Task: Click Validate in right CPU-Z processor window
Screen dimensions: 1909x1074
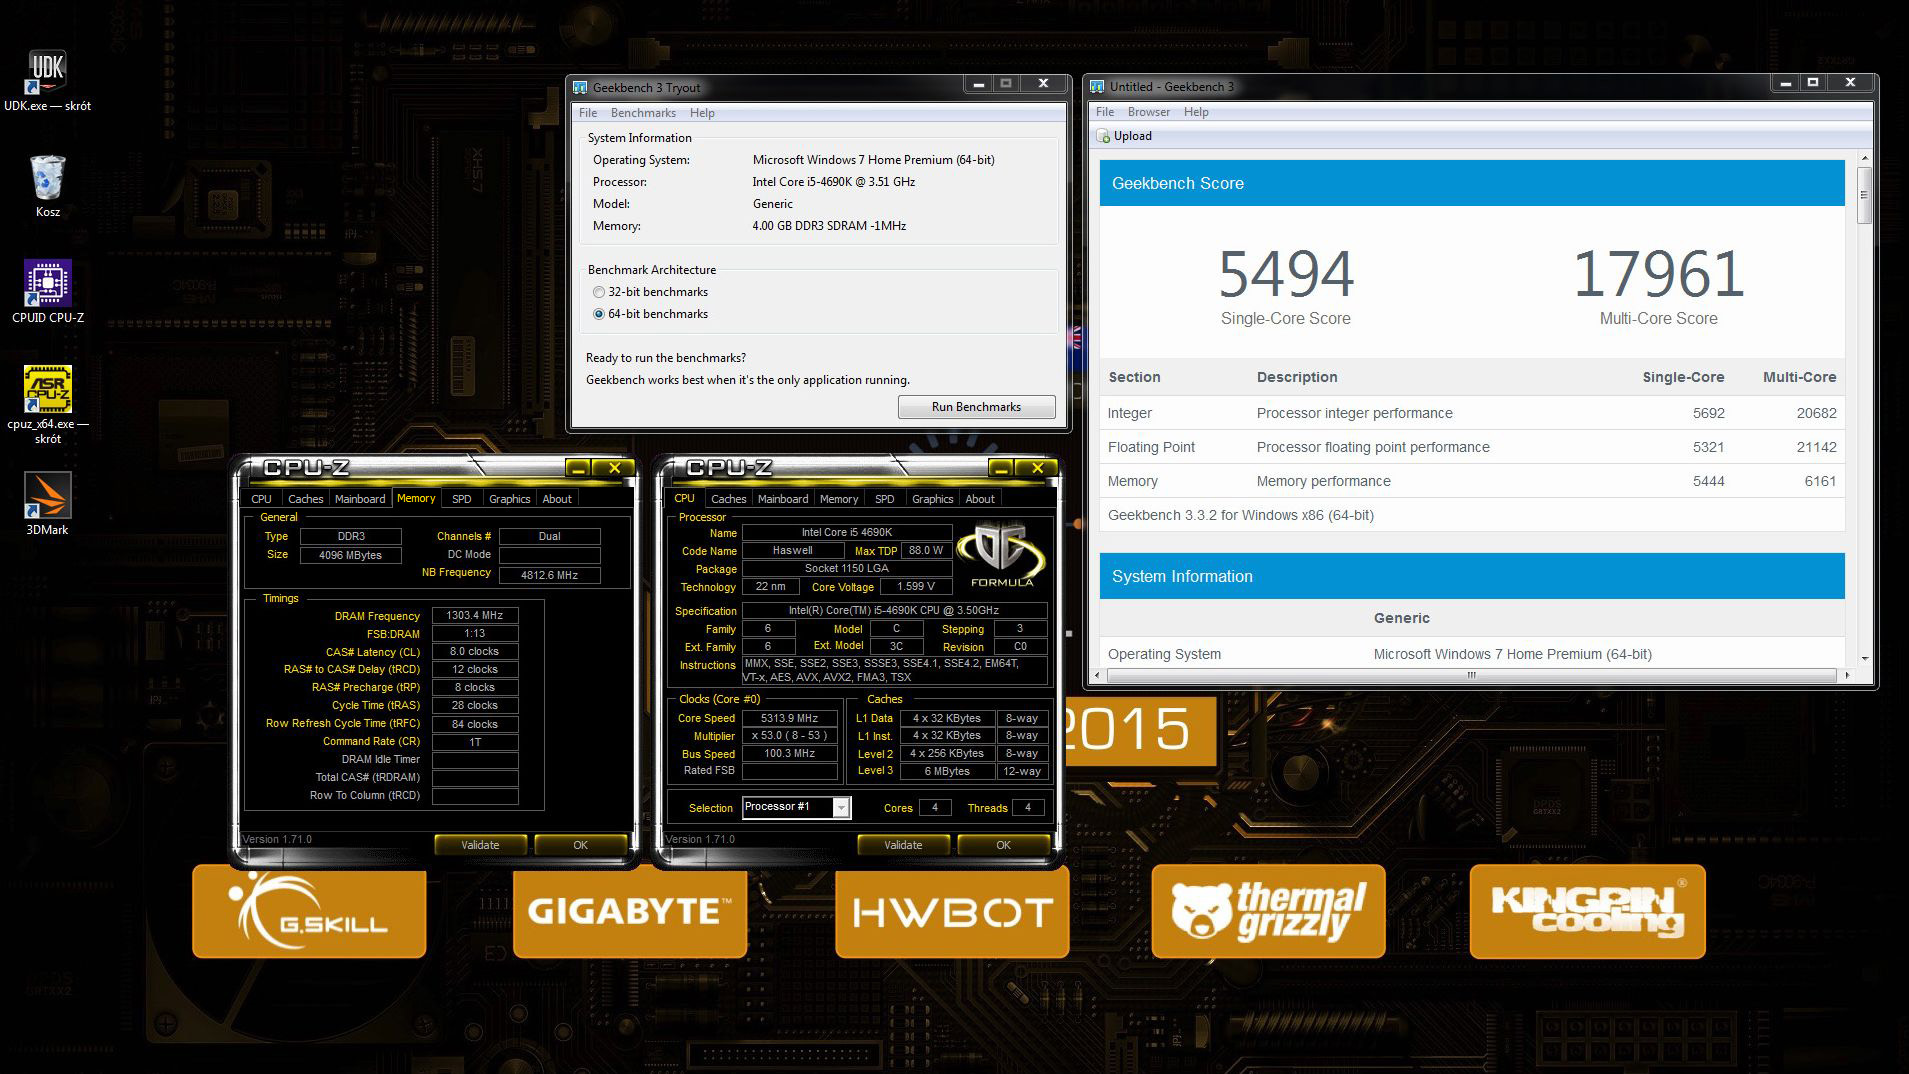Action: click(x=903, y=845)
